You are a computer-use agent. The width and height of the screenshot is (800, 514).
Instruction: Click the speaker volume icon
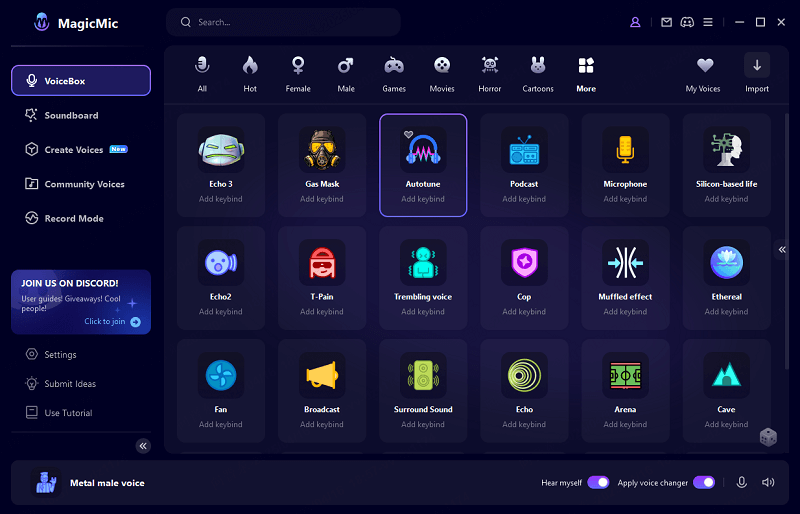(768, 482)
